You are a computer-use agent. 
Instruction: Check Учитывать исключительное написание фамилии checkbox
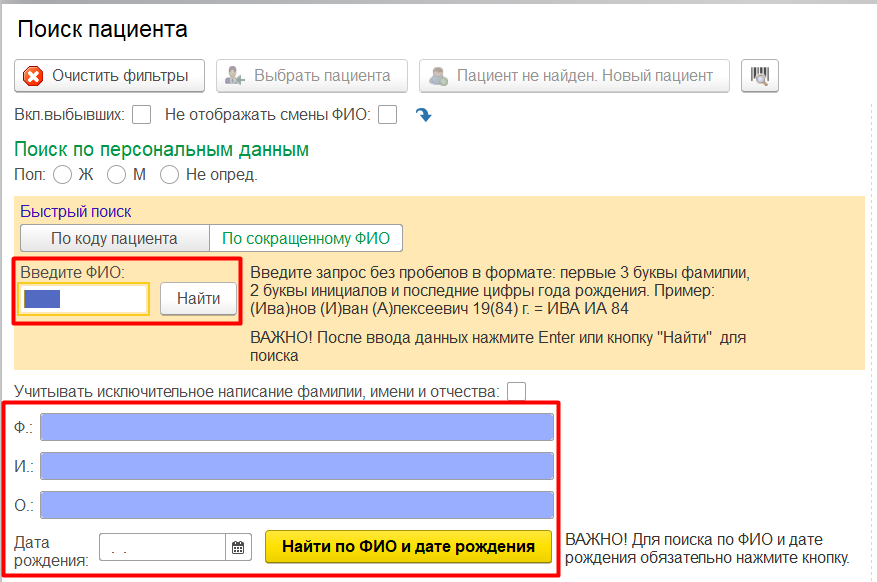tap(517, 391)
